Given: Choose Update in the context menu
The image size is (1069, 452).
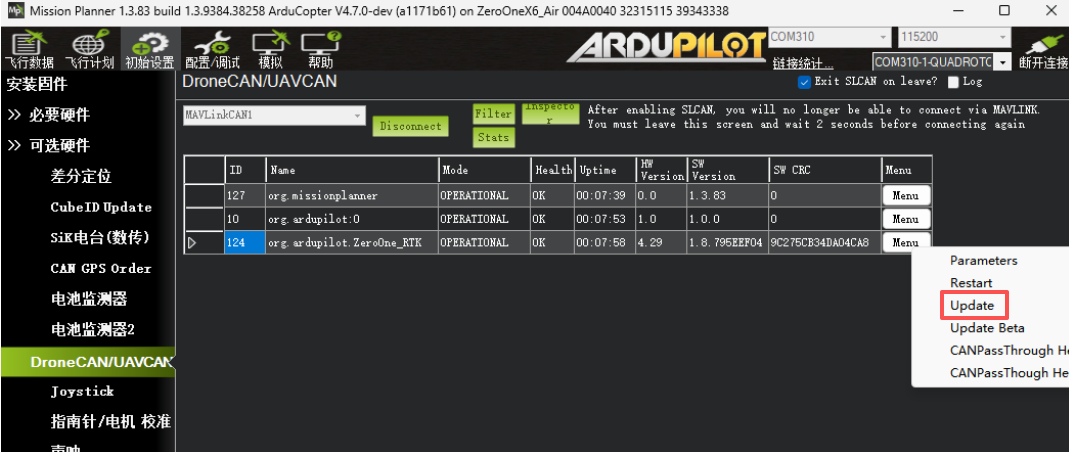Looking at the screenshot, I should tap(972, 305).
